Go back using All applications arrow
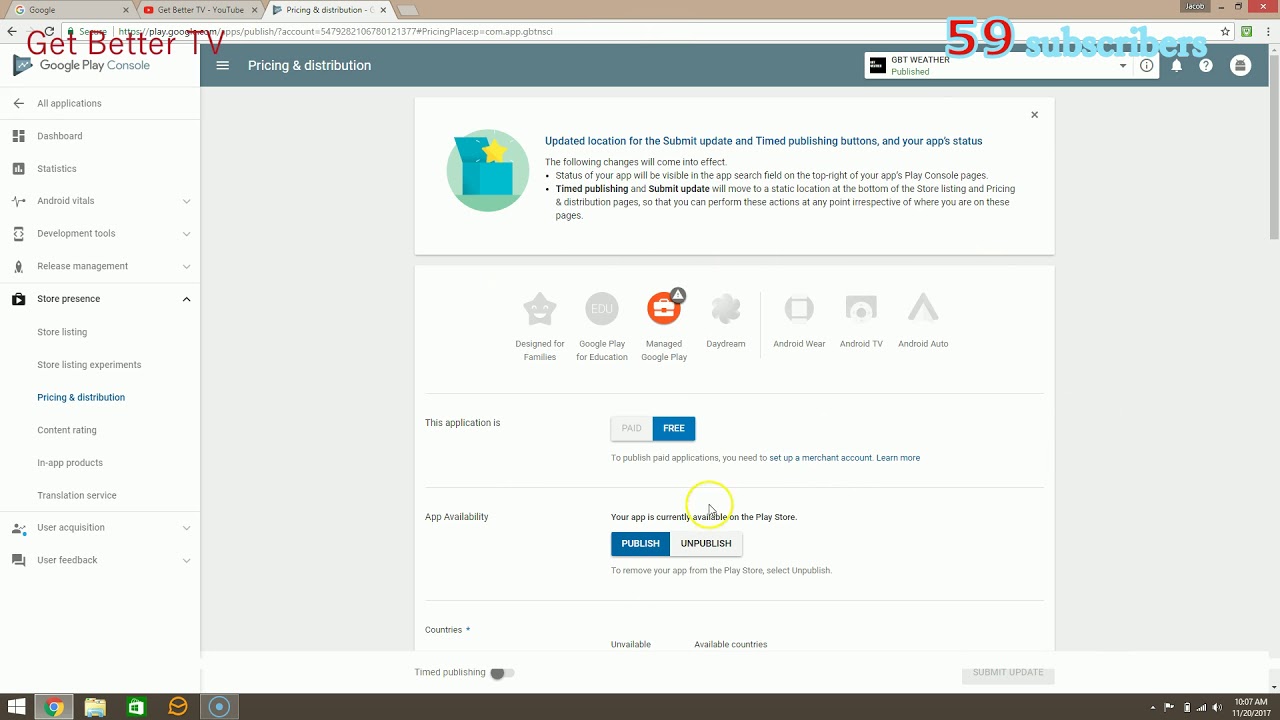The height and width of the screenshot is (720, 1280). [x=18, y=103]
